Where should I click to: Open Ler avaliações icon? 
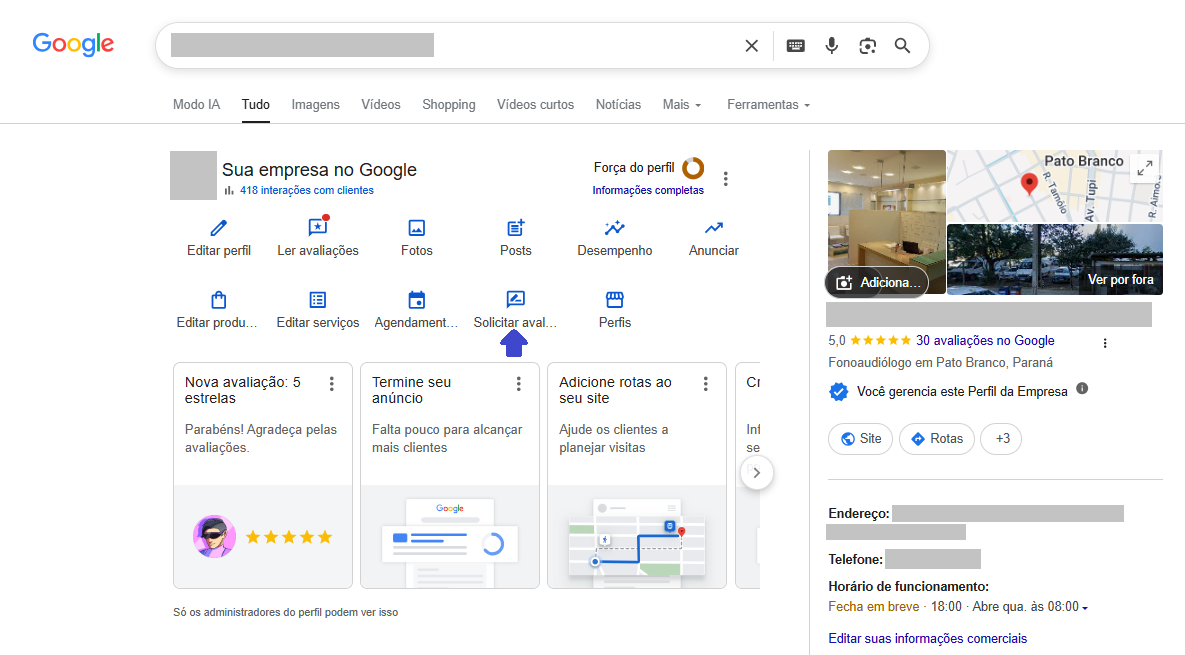pos(318,227)
